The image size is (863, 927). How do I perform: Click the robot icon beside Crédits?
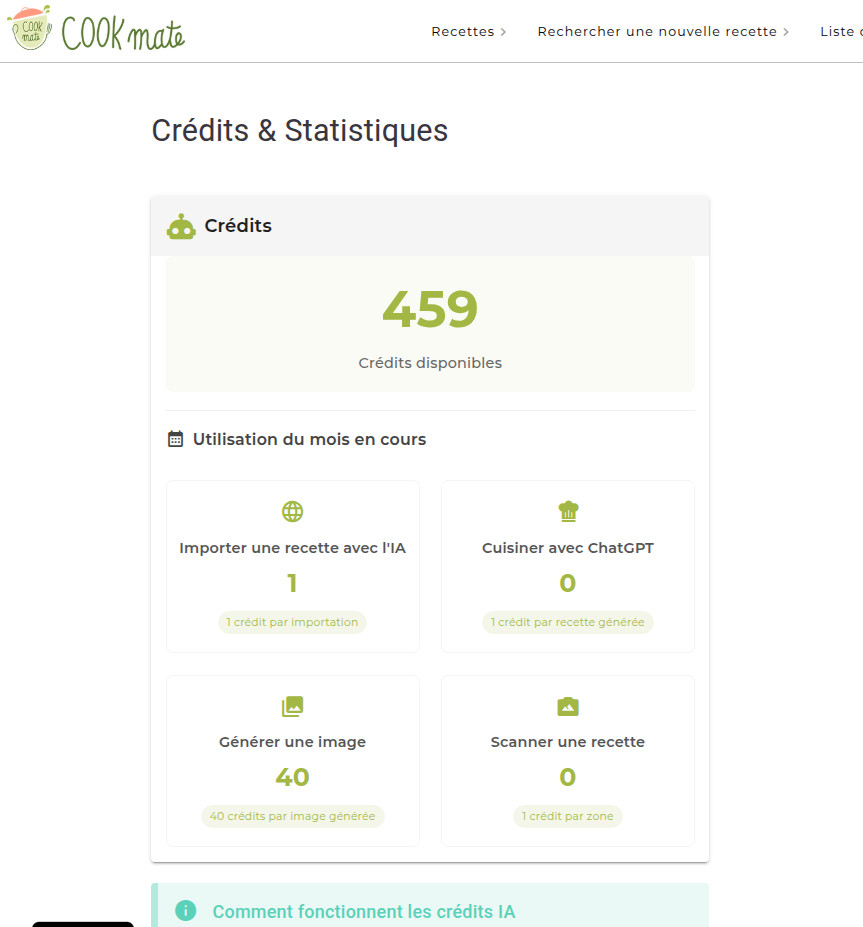(181, 227)
